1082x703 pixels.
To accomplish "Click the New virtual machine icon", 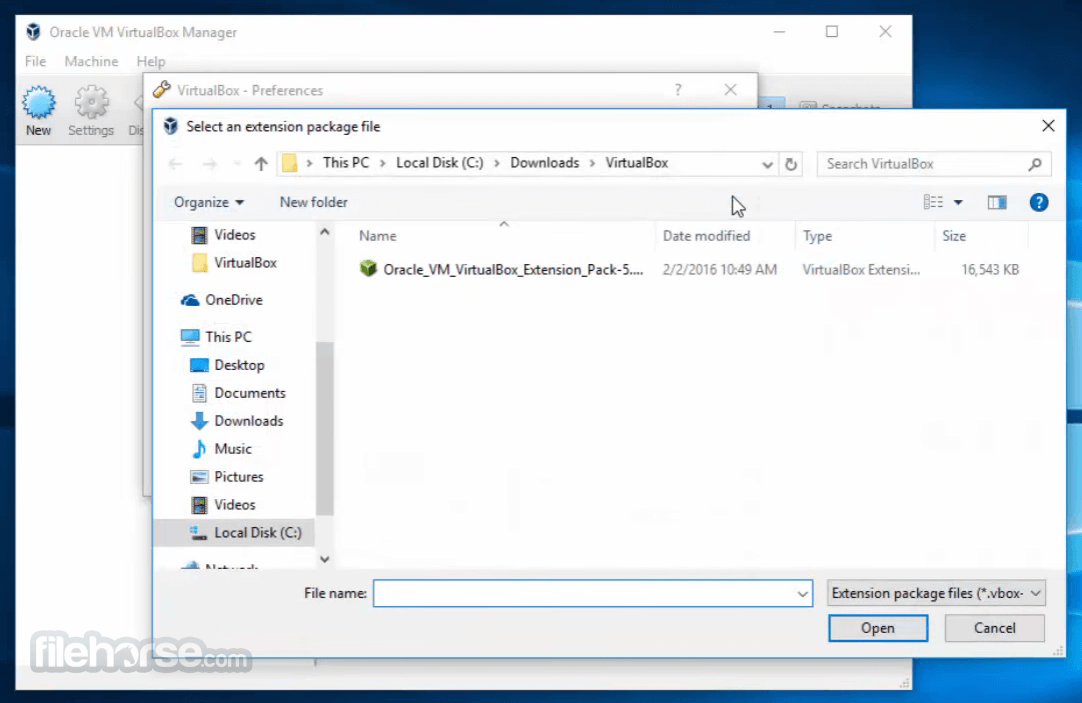I will [x=38, y=103].
